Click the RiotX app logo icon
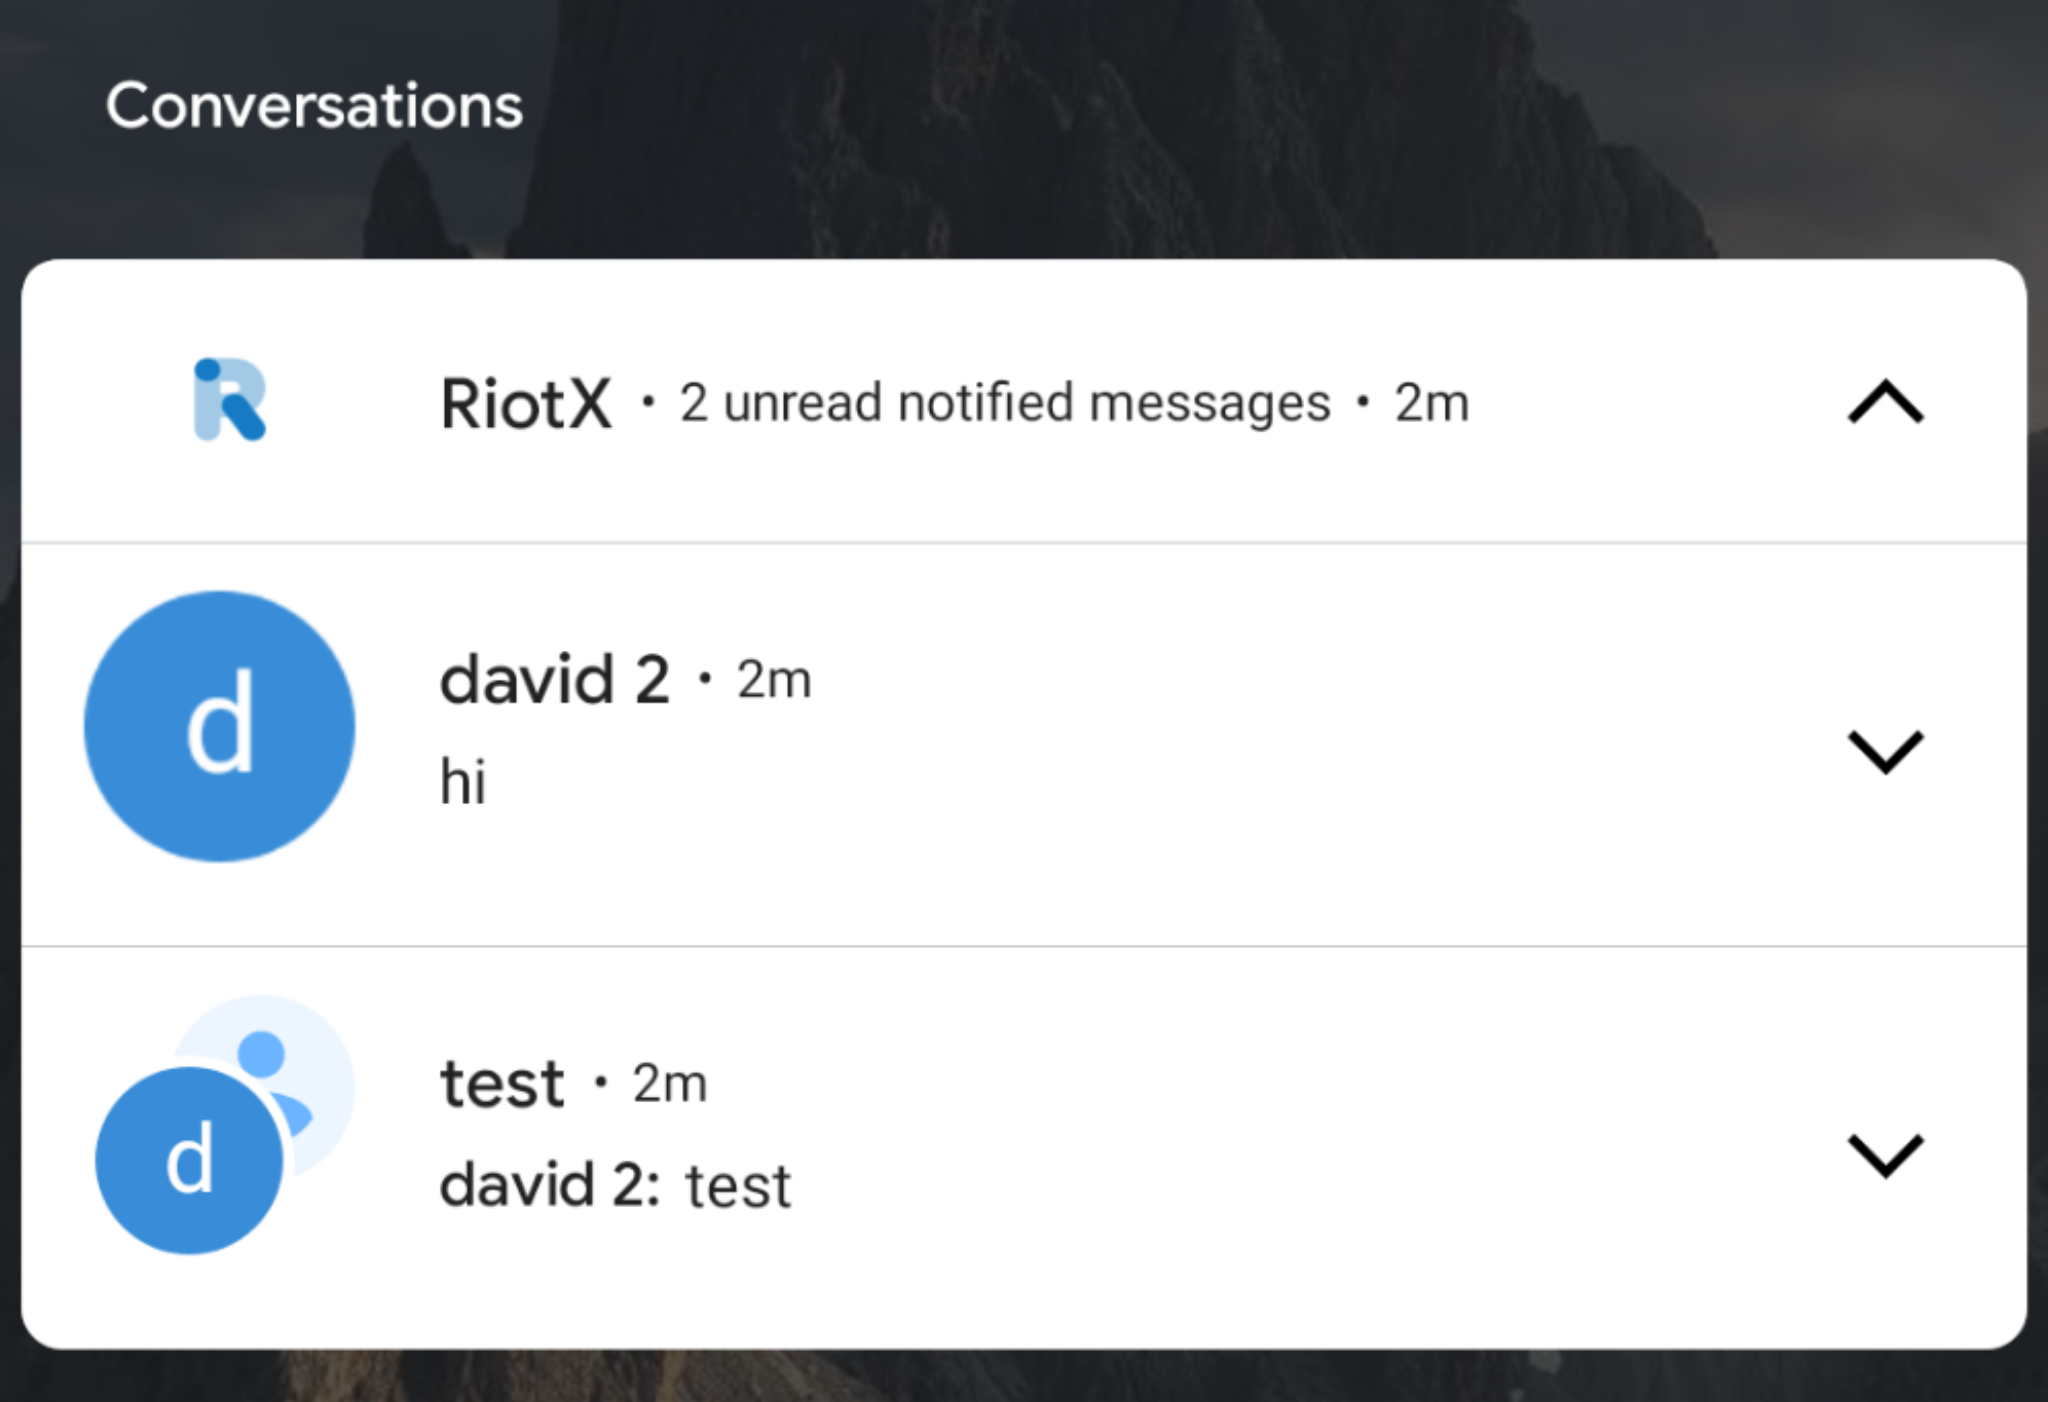This screenshot has width=2048, height=1402. coord(229,400)
